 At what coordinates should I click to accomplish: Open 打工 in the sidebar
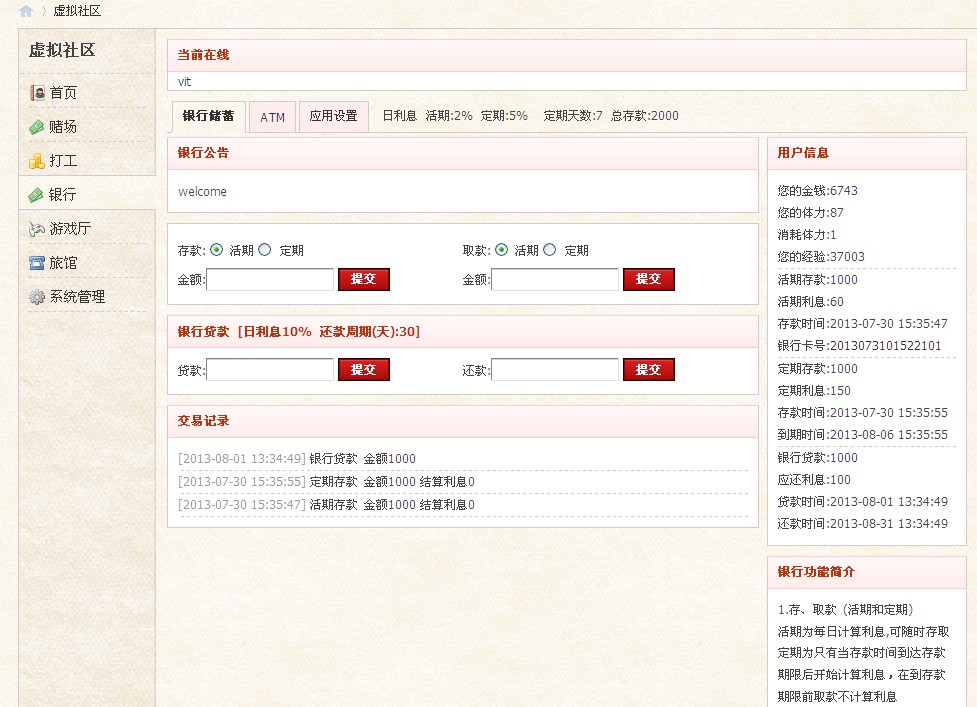[64, 161]
